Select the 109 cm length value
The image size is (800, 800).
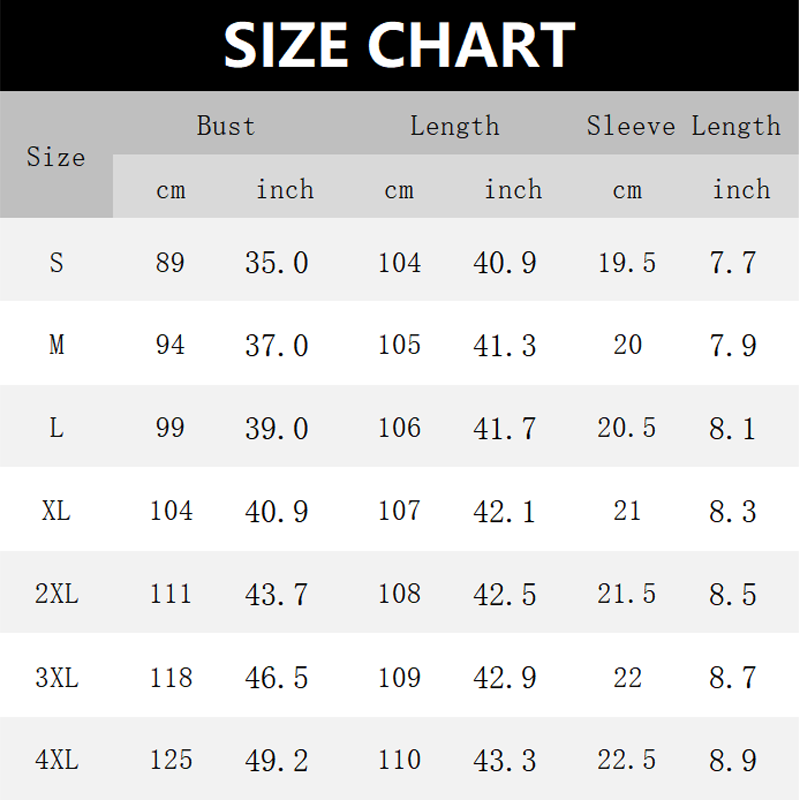(399, 678)
